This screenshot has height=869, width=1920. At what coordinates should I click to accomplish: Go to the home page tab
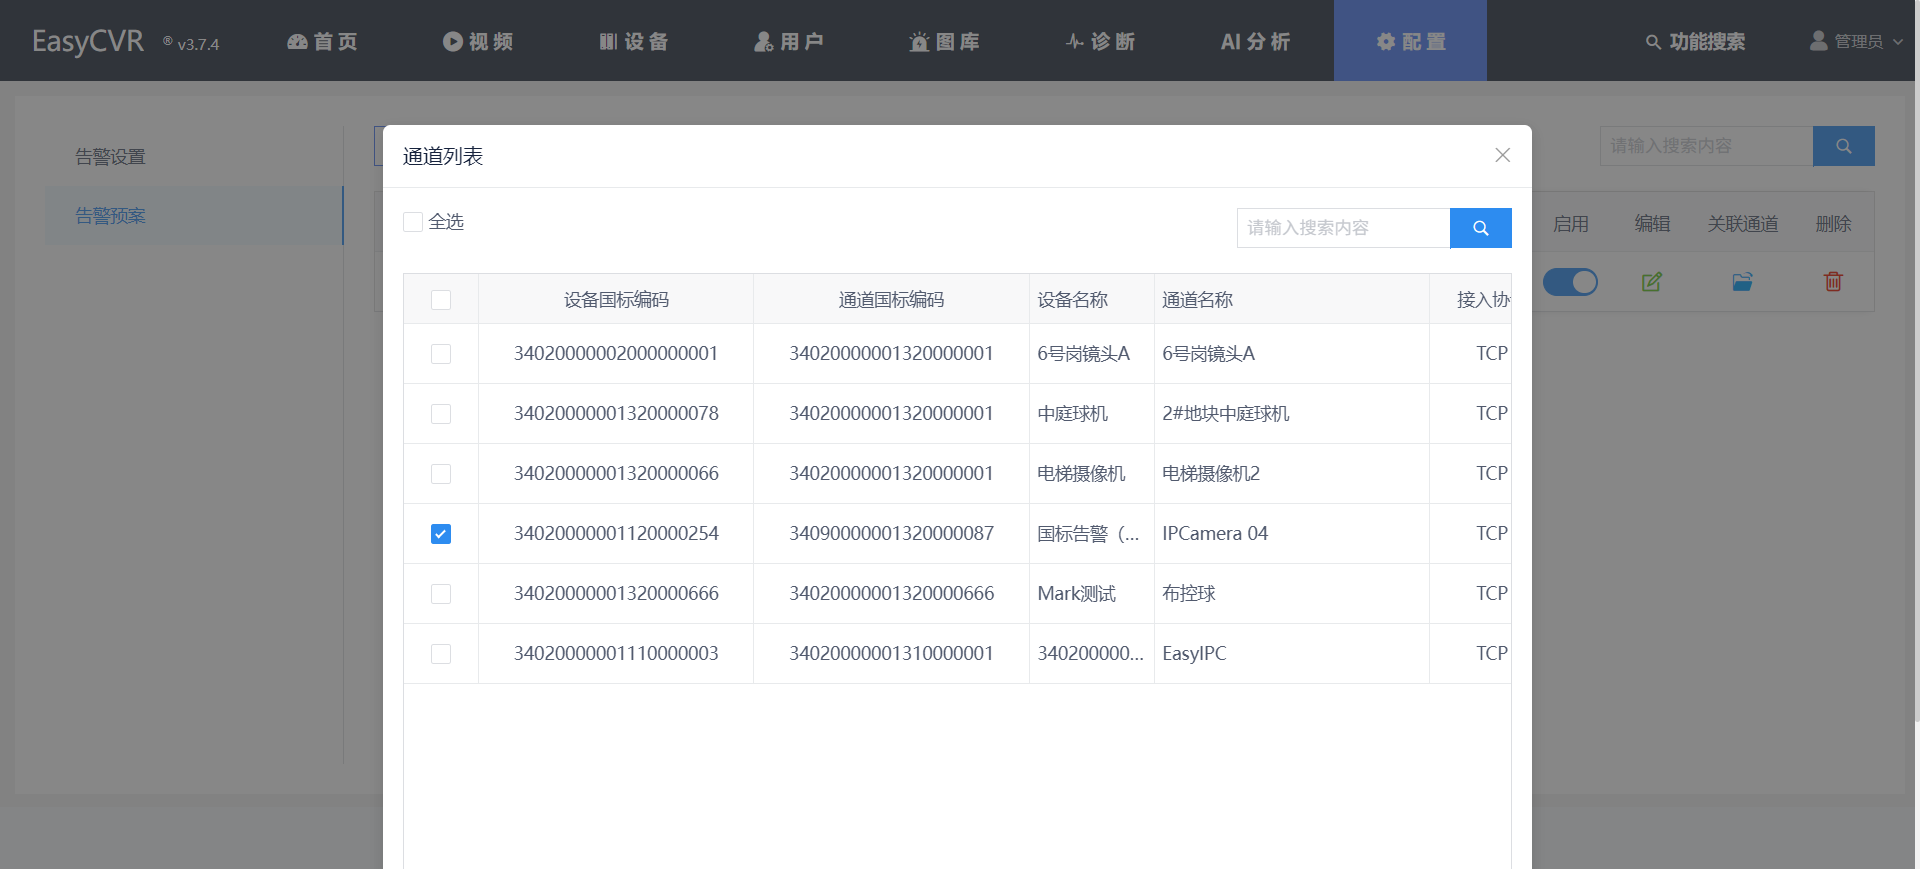pyautogui.click(x=322, y=42)
